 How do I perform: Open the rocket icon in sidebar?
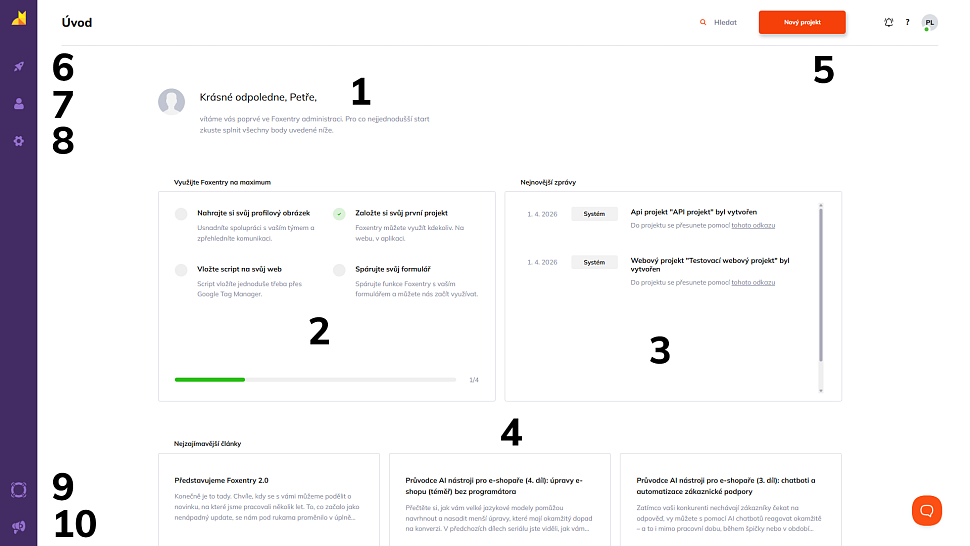point(19,66)
